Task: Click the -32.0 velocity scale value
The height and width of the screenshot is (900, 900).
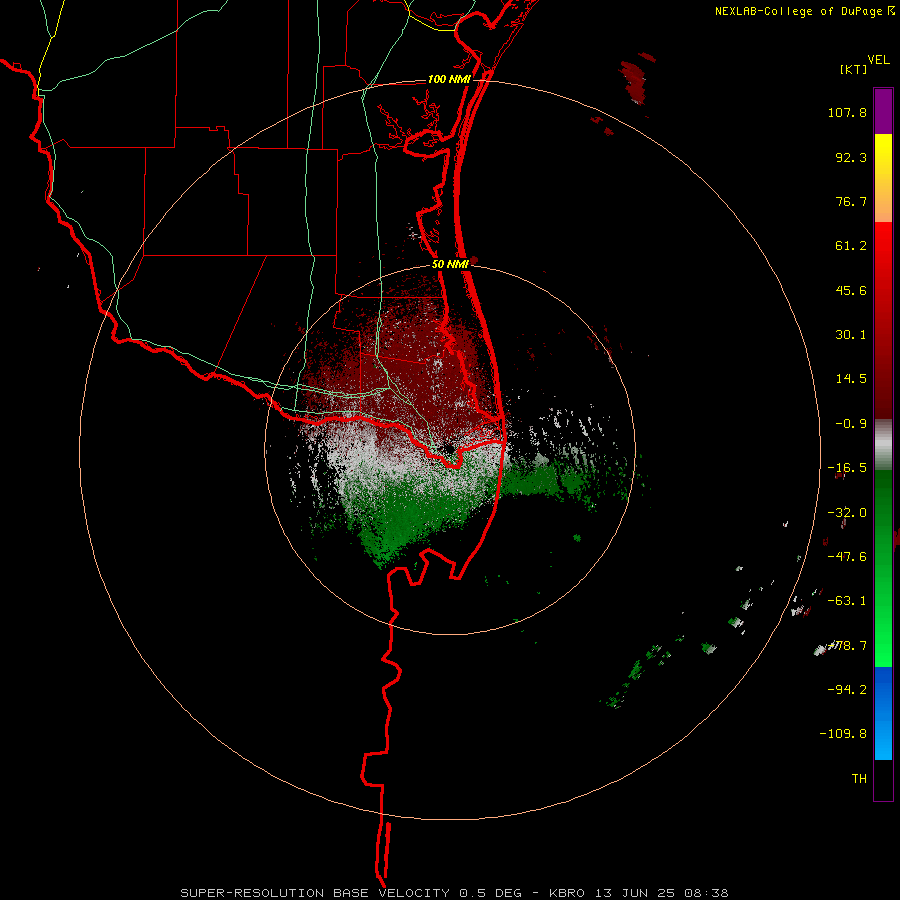Action: tap(847, 513)
